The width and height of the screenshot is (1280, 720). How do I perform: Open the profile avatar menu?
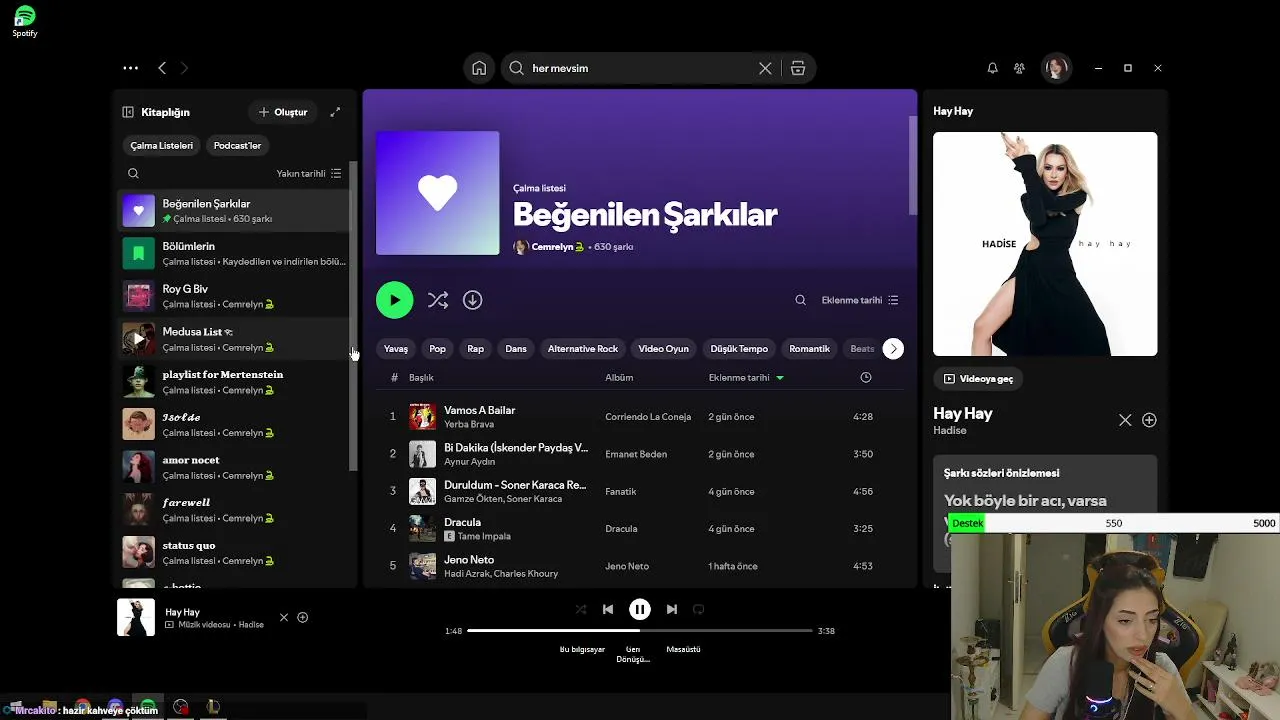coord(1055,68)
